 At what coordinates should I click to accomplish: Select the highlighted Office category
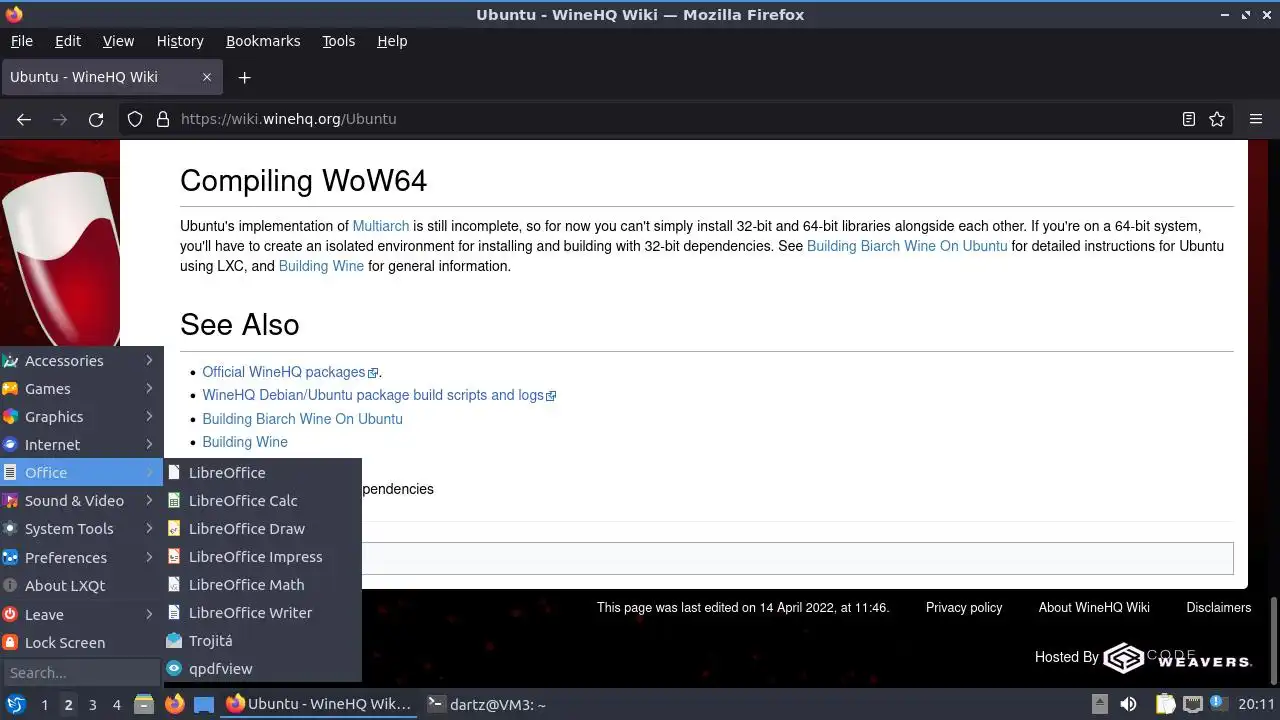(x=81, y=473)
